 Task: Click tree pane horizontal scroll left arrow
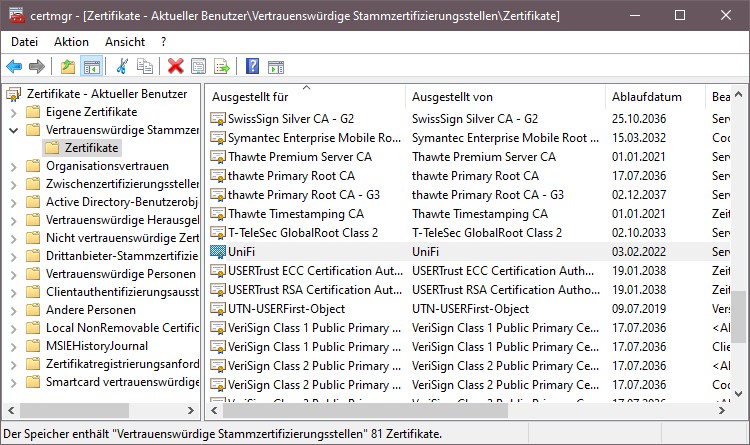[11, 411]
